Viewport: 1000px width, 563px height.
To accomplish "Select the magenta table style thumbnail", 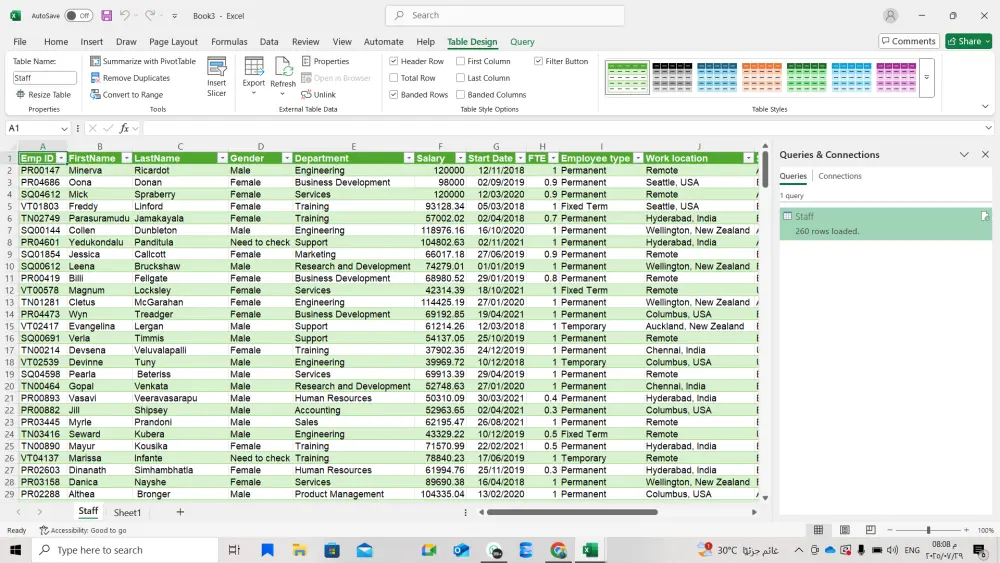I will (x=896, y=78).
